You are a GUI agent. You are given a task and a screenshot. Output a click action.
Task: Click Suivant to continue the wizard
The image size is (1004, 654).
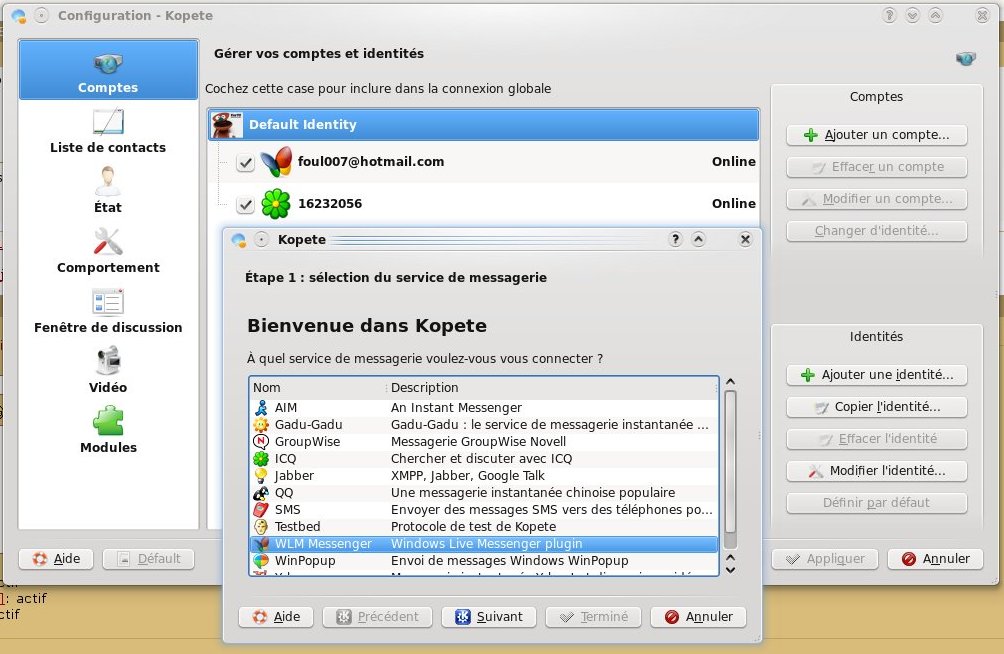[489, 617]
